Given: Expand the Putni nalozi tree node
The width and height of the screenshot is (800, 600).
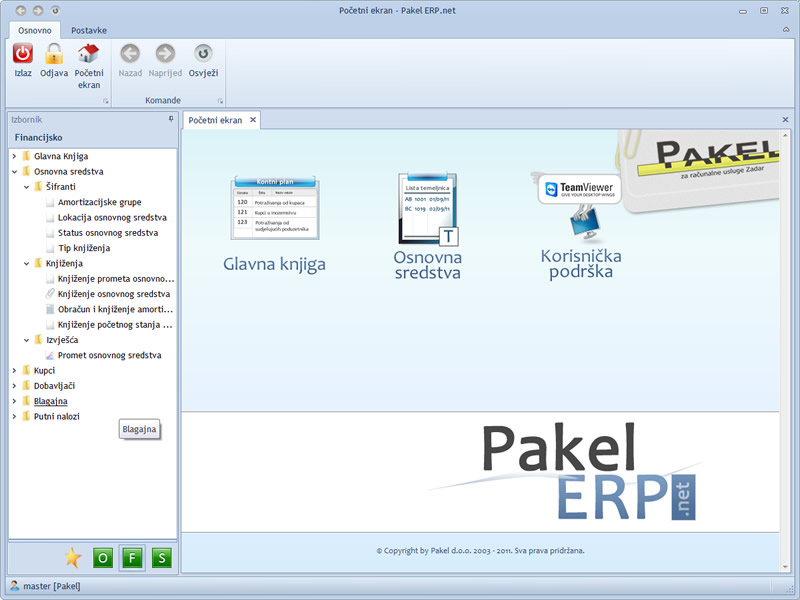Looking at the screenshot, I should [15, 416].
